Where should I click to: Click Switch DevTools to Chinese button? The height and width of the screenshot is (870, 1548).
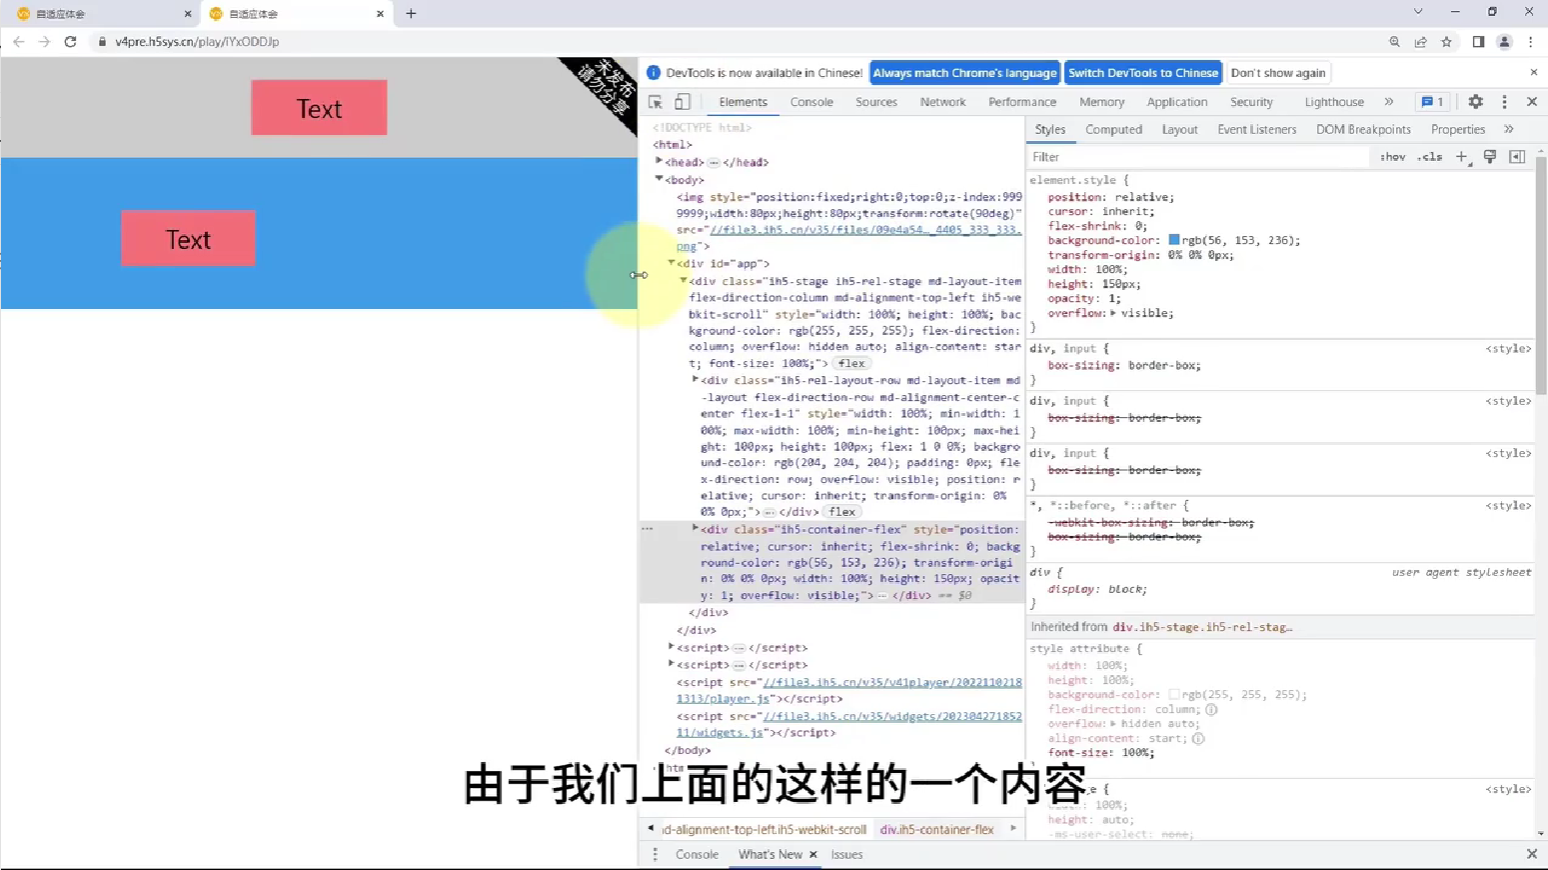(x=1143, y=73)
